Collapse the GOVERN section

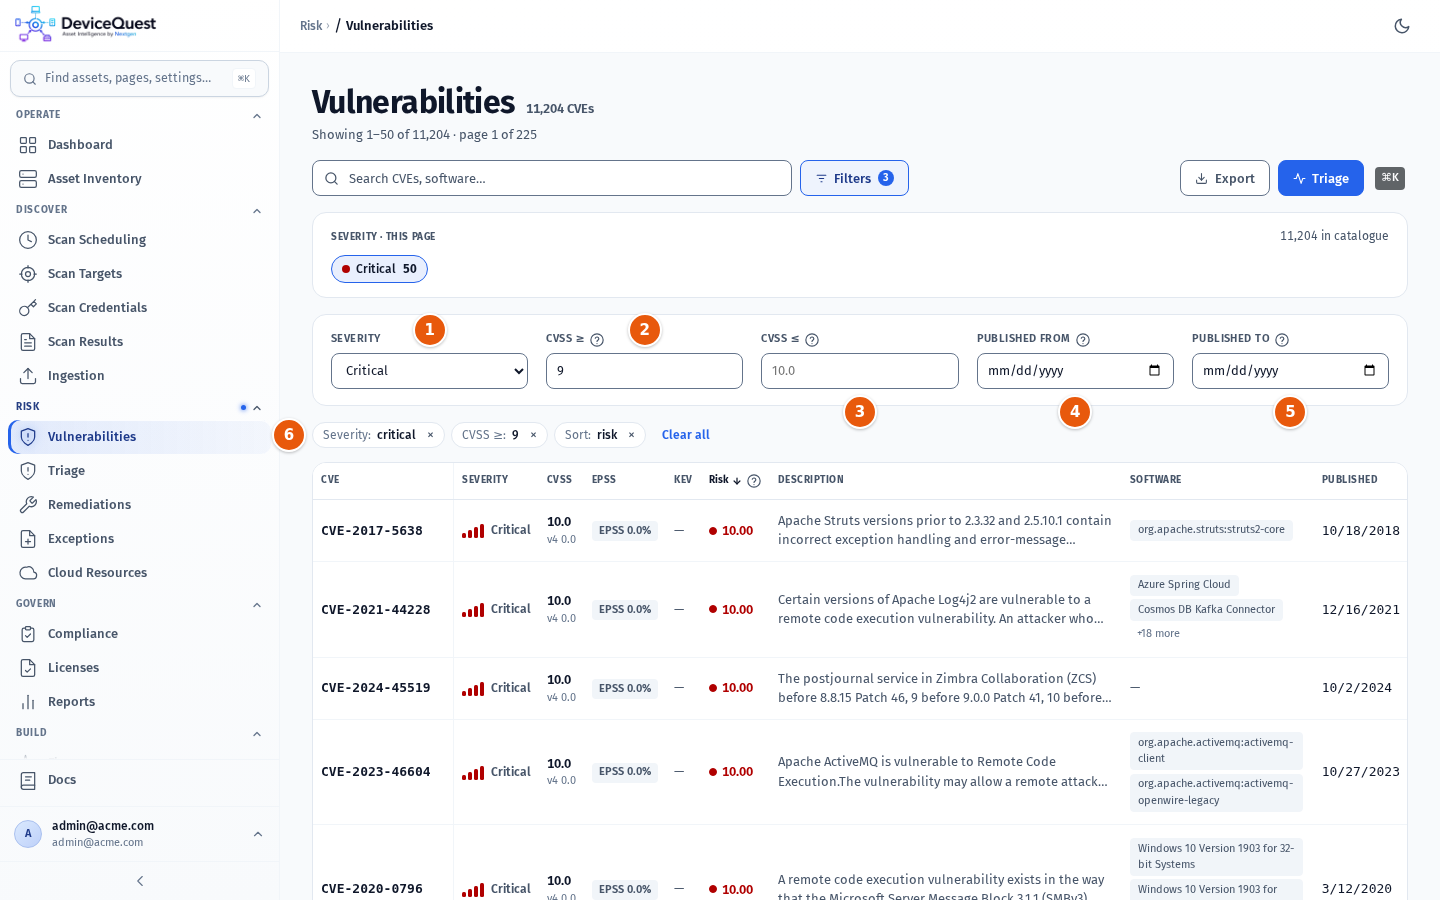pos(257,605)
